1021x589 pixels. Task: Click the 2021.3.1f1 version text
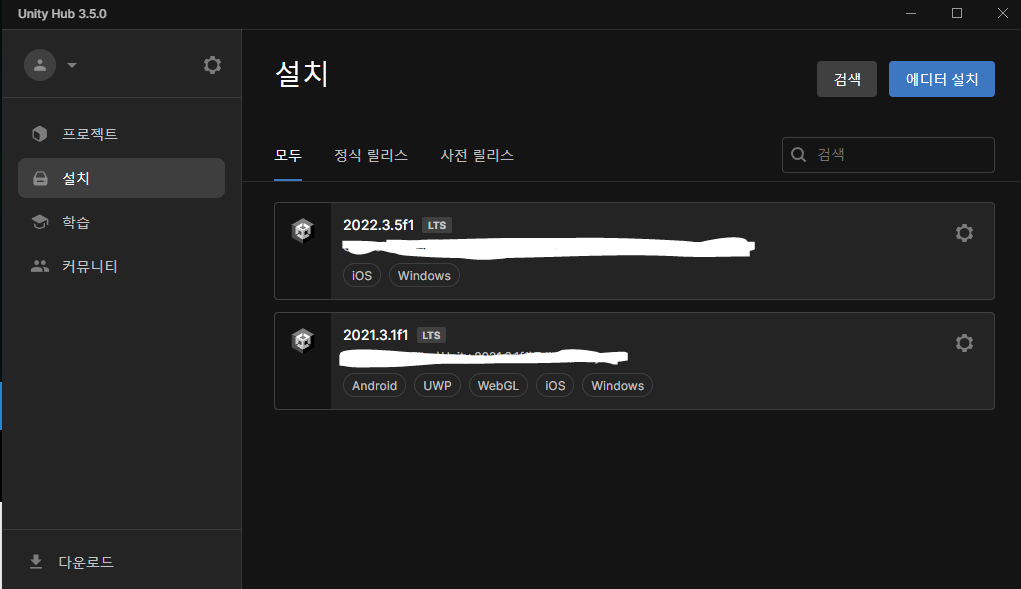[x=375, y=335]
